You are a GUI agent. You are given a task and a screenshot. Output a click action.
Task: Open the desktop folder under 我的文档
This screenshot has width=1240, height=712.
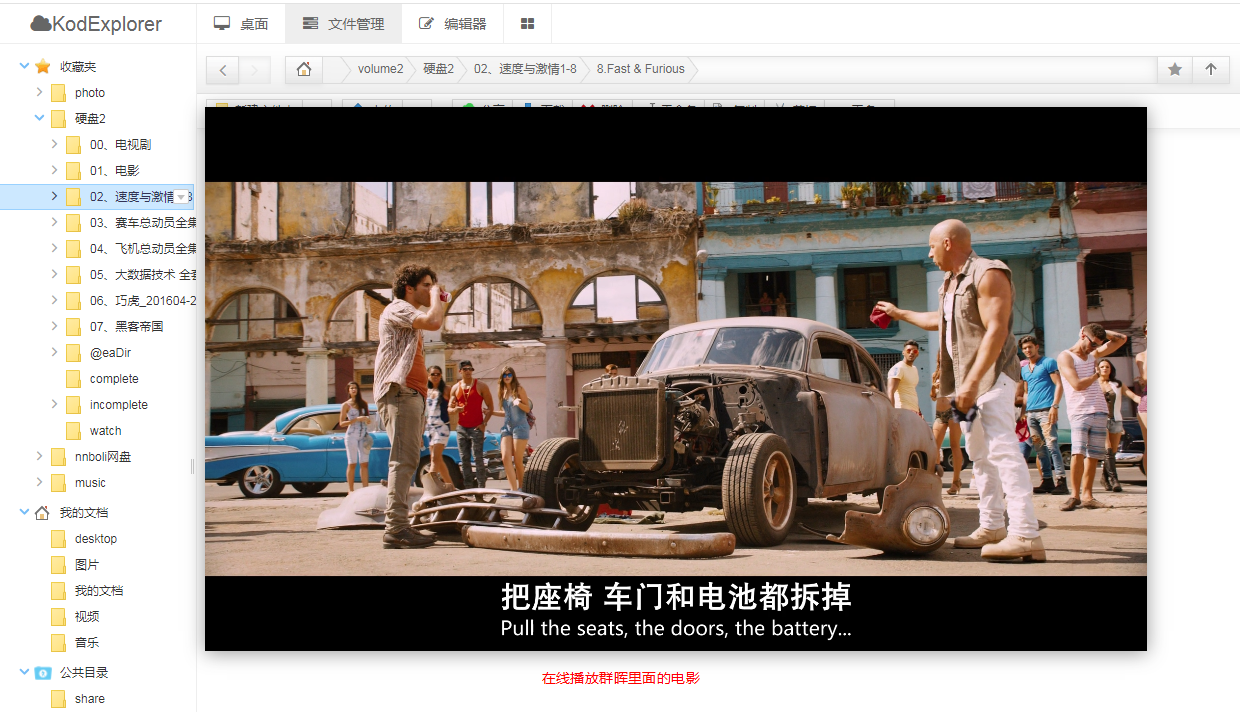[x=96, y=538]
